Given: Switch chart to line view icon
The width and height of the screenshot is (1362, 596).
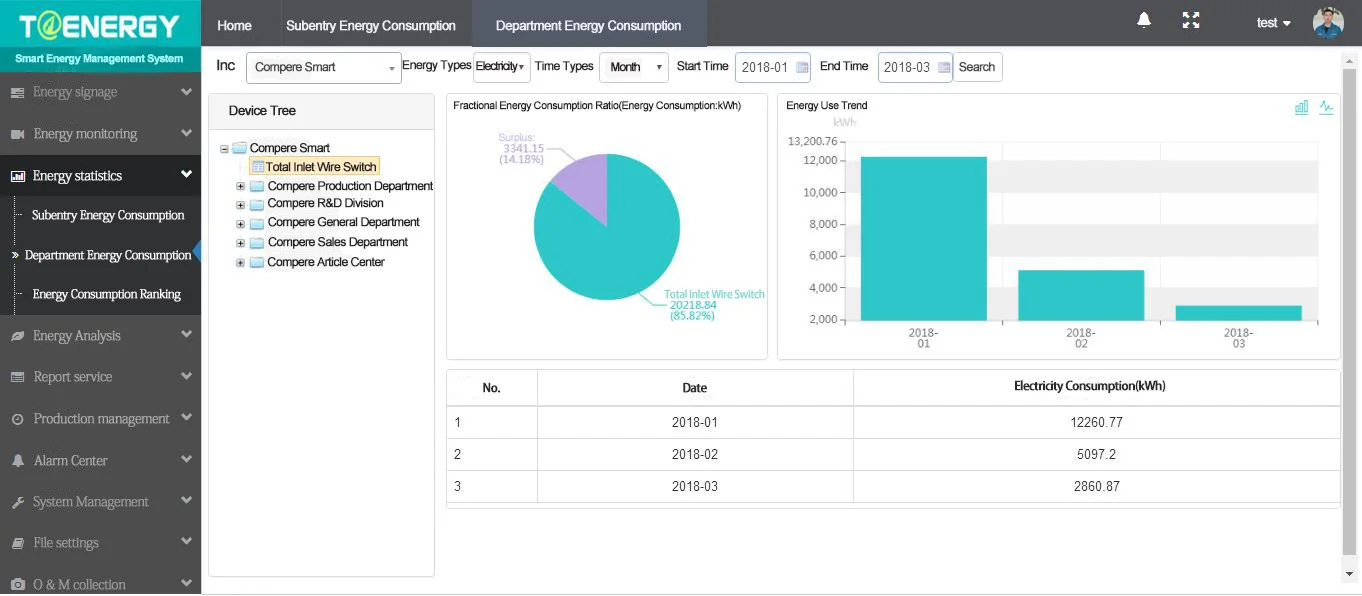Looking at the screenshot, I should [x=1326, y=107].
